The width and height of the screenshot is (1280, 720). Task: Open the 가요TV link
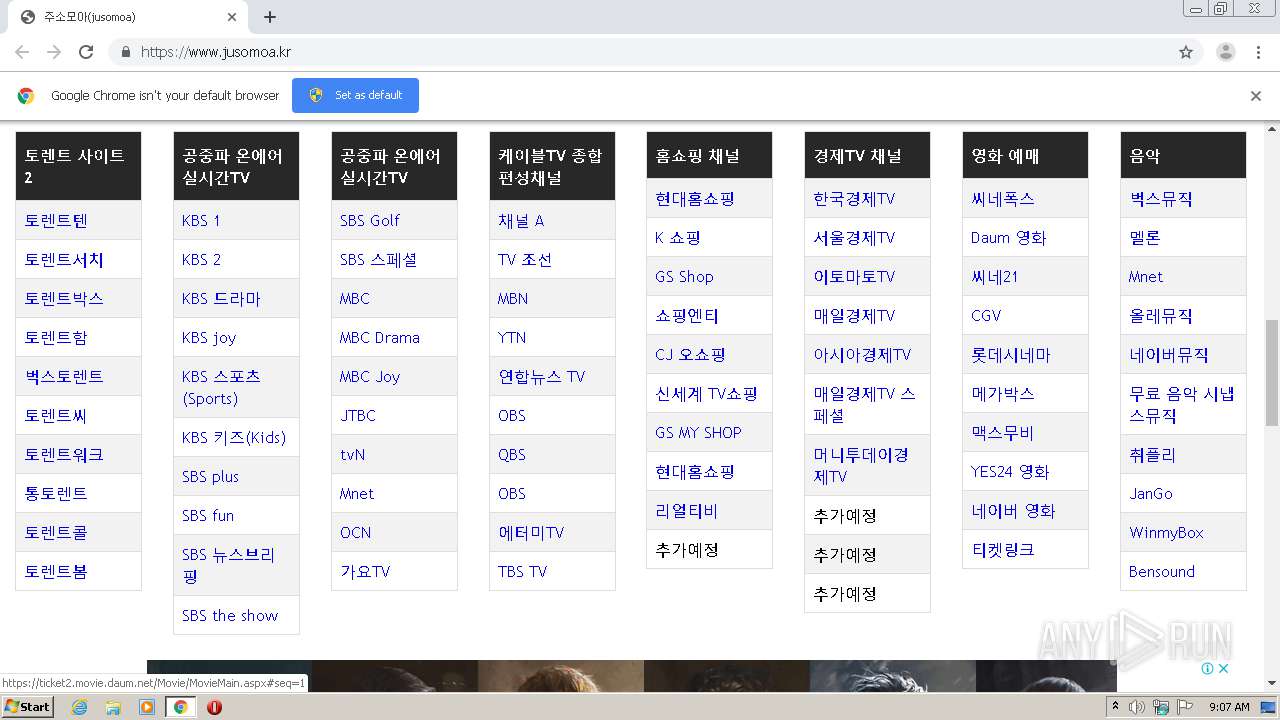365,571
